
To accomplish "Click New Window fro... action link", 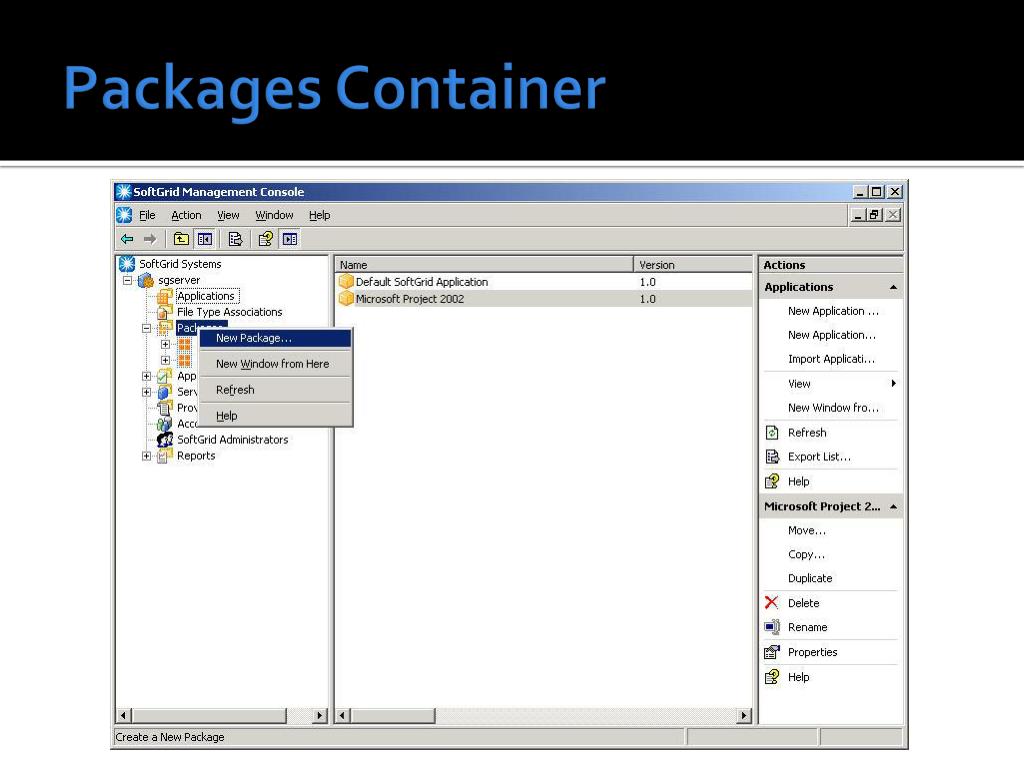I will click(833, 408).
